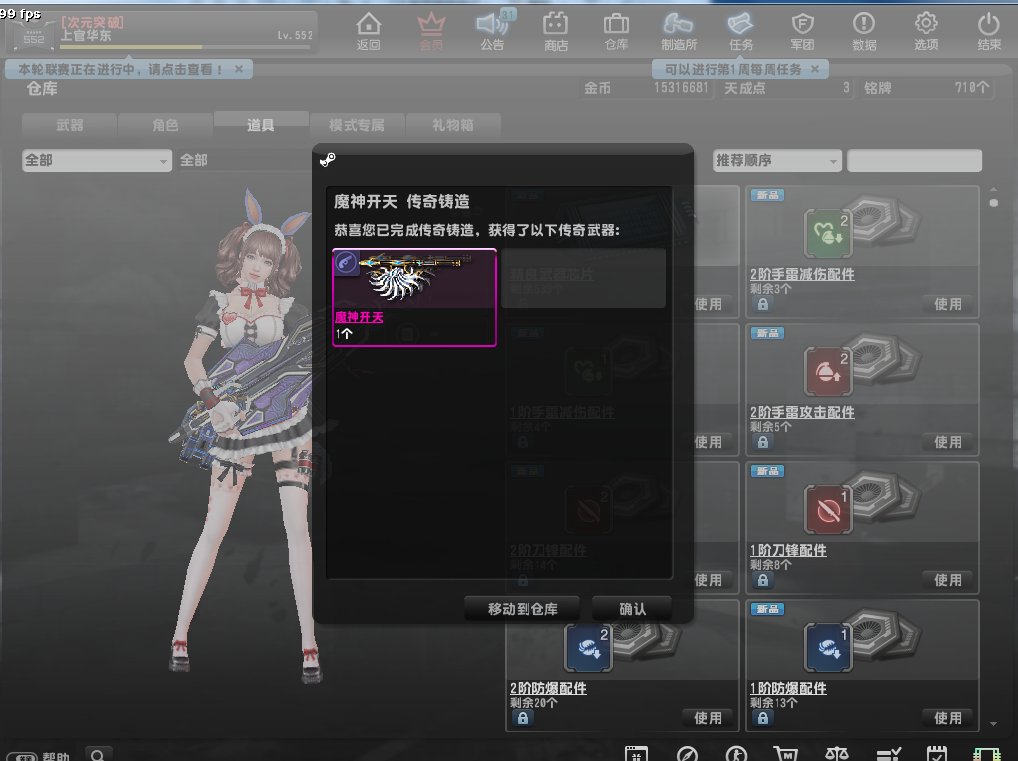Click the 2阶手雷减伤配件 green item icon
This screenshot has height=761, width=1018.
828,233
